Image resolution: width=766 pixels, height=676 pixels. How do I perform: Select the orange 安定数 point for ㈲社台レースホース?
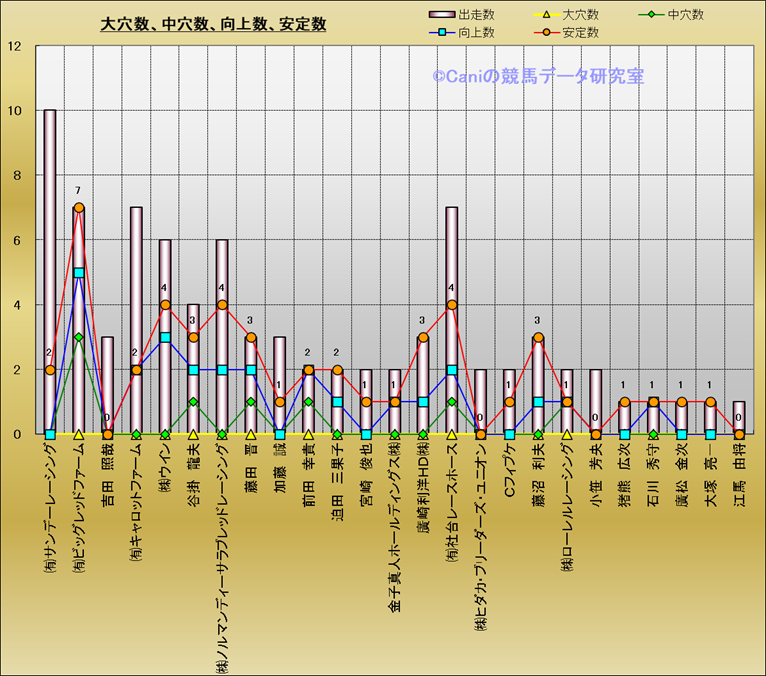[x=452, y=305]
